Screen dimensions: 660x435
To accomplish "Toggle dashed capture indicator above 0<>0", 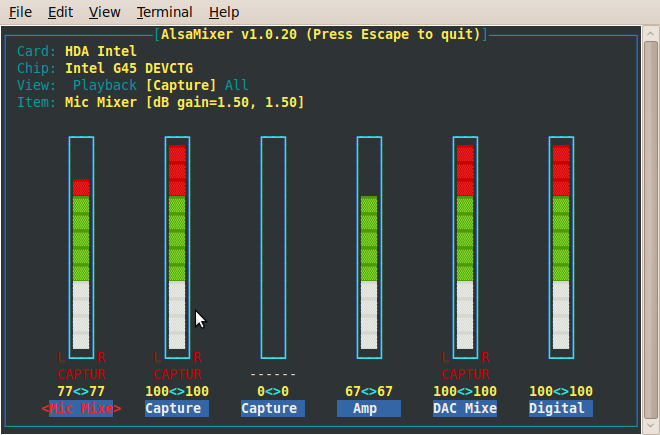I will (273, 374).
